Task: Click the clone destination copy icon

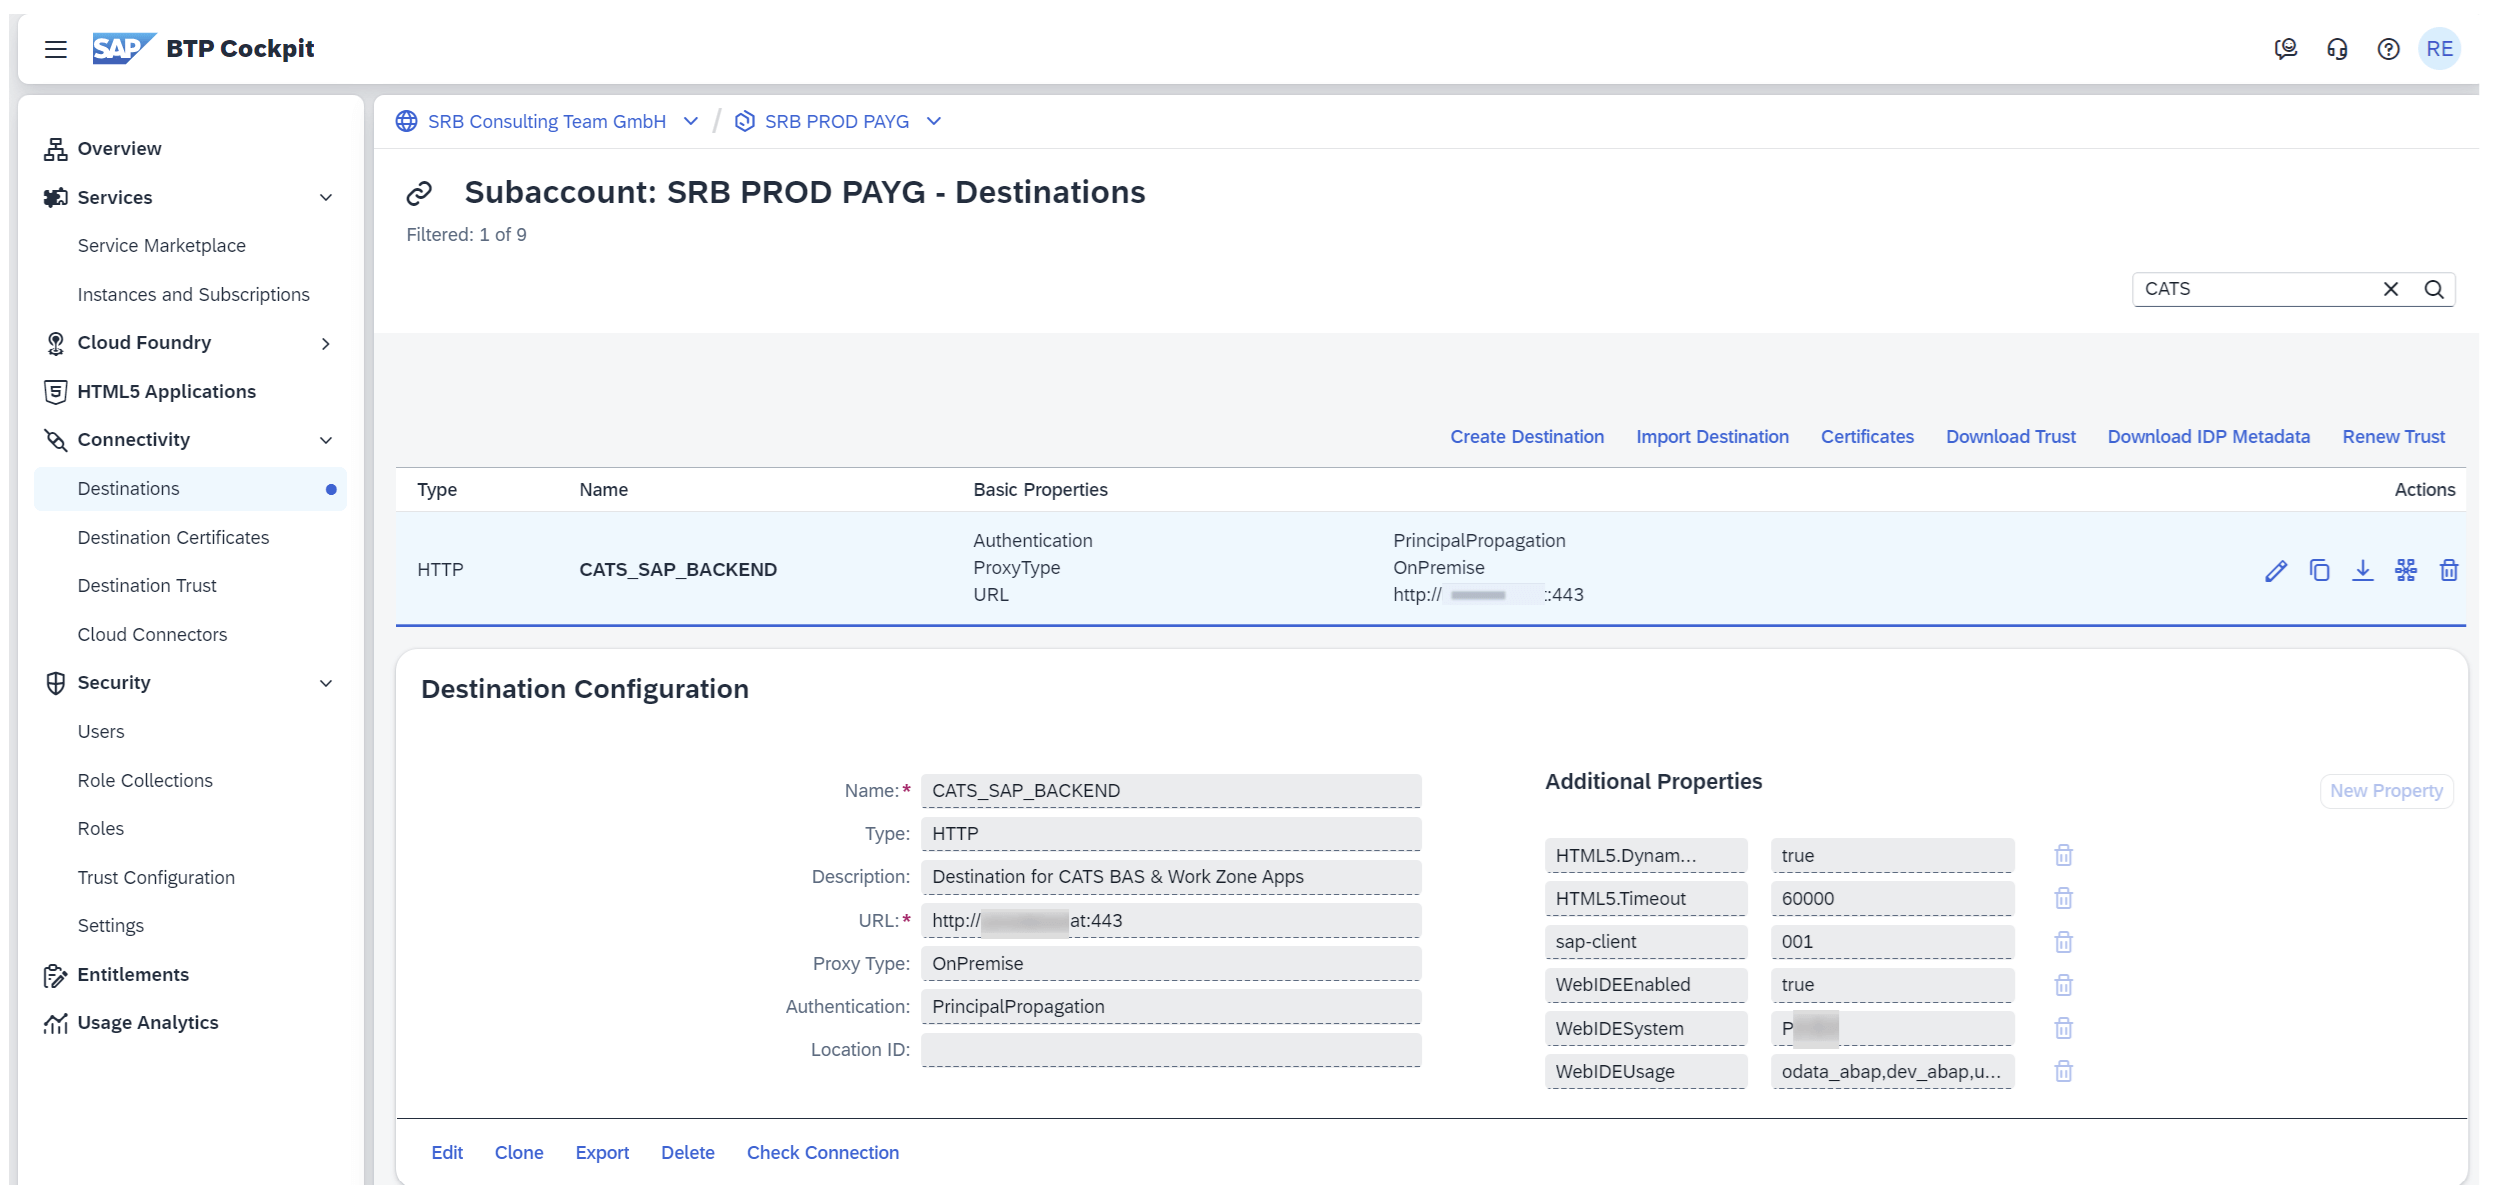Action: 2319,571
